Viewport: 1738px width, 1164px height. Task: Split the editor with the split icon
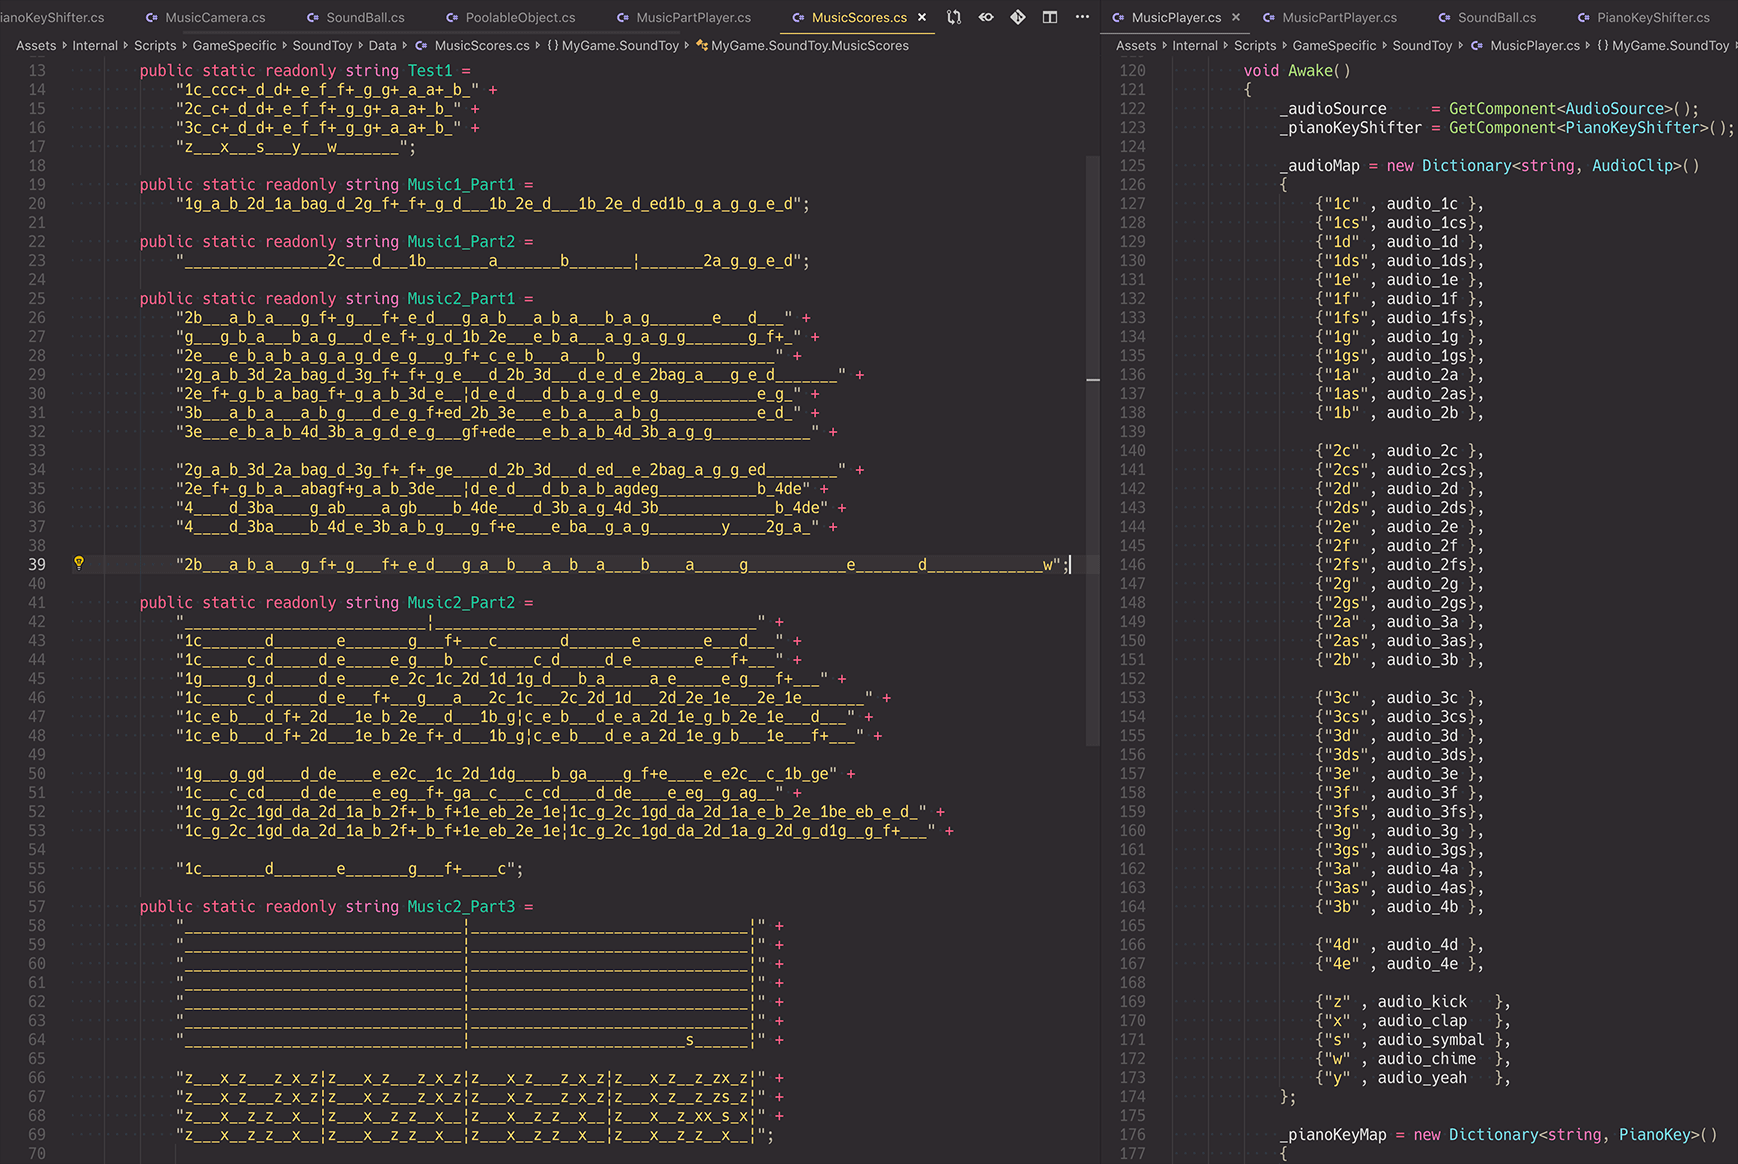pyautogui.click(x=1050, y=17)
